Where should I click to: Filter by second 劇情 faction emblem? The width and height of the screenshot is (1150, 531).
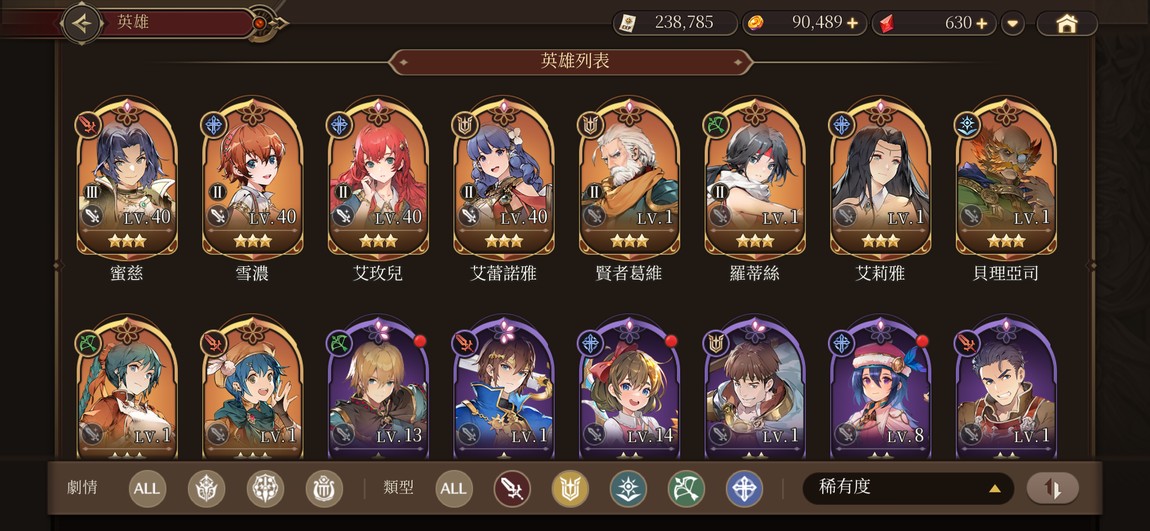tap(265, 489)
